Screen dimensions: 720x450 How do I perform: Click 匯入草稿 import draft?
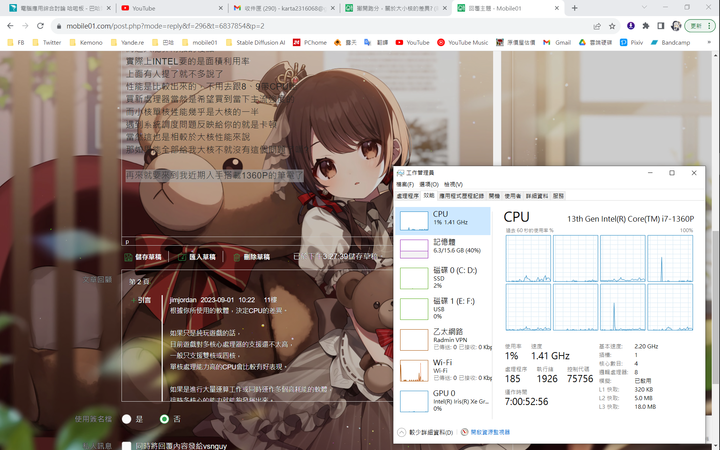pyautogui.click(x=197, y=257)
